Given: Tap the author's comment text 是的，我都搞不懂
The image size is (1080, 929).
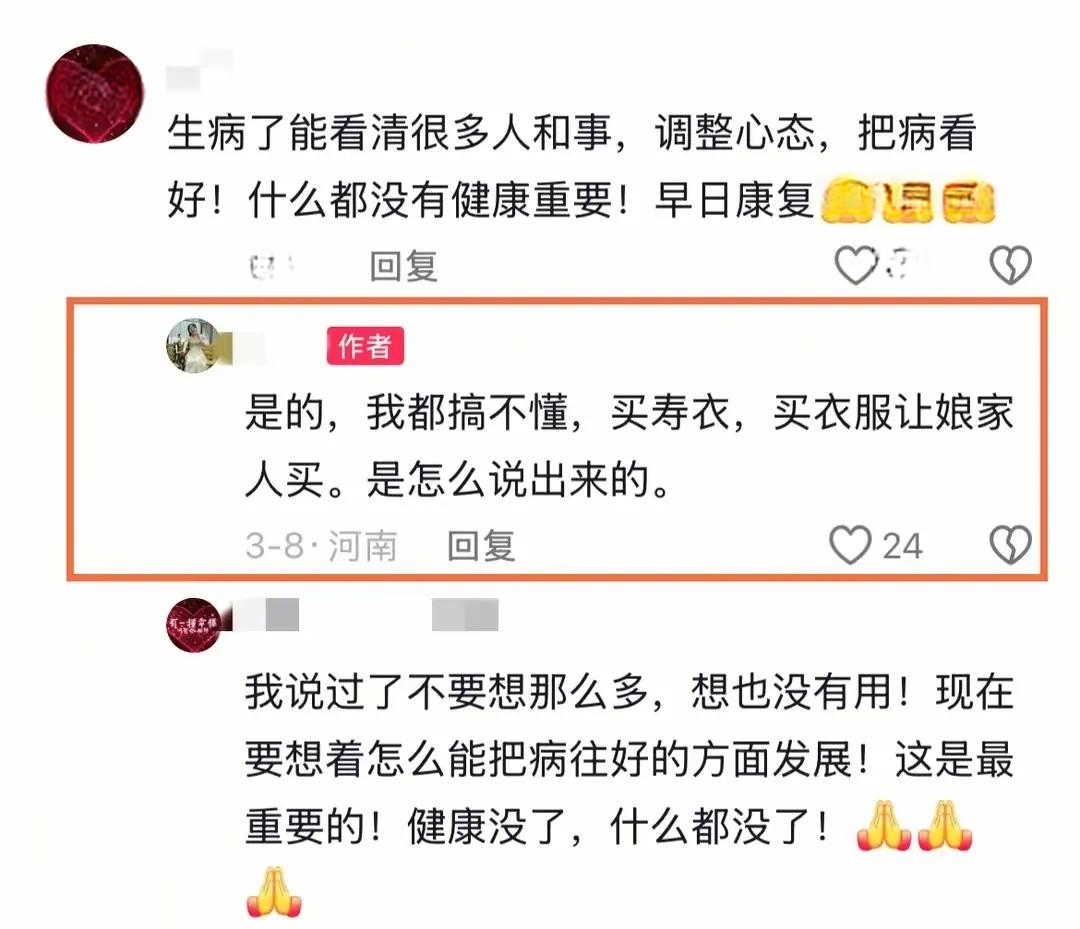Looking at the screenshot, I should (629, 446).
